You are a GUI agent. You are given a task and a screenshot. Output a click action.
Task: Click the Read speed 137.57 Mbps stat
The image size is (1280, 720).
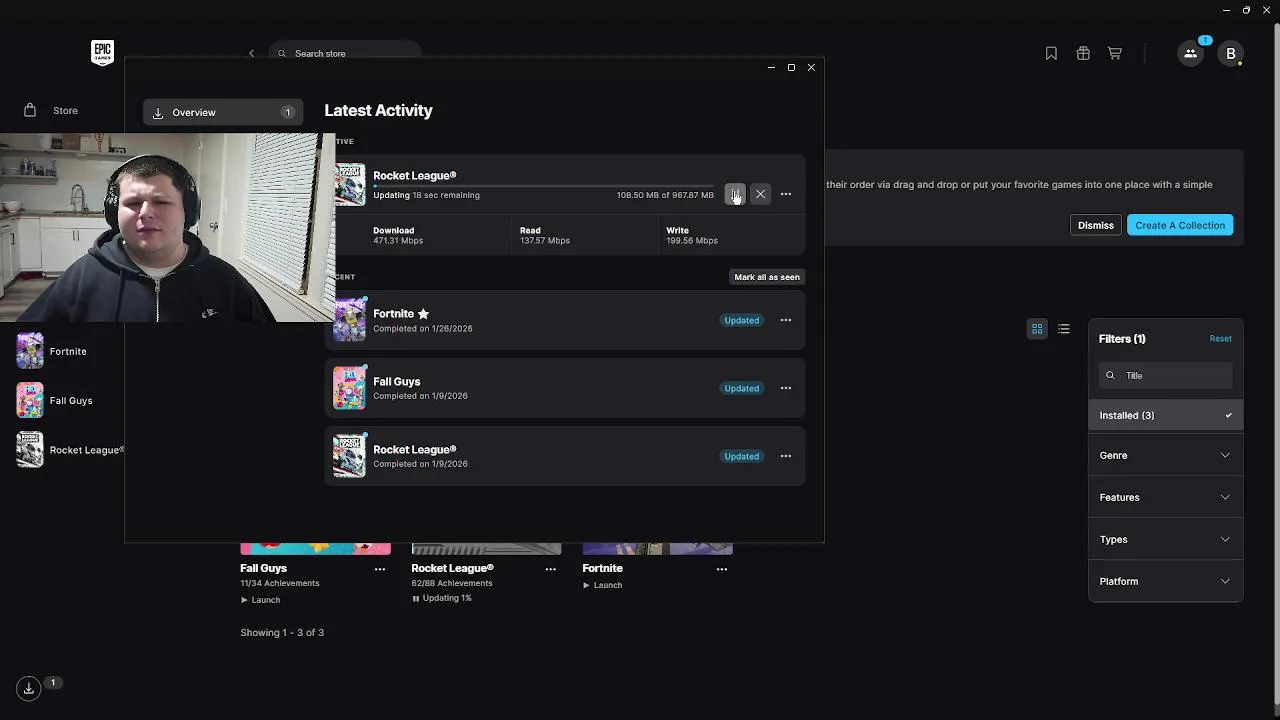tap(544, 235)
